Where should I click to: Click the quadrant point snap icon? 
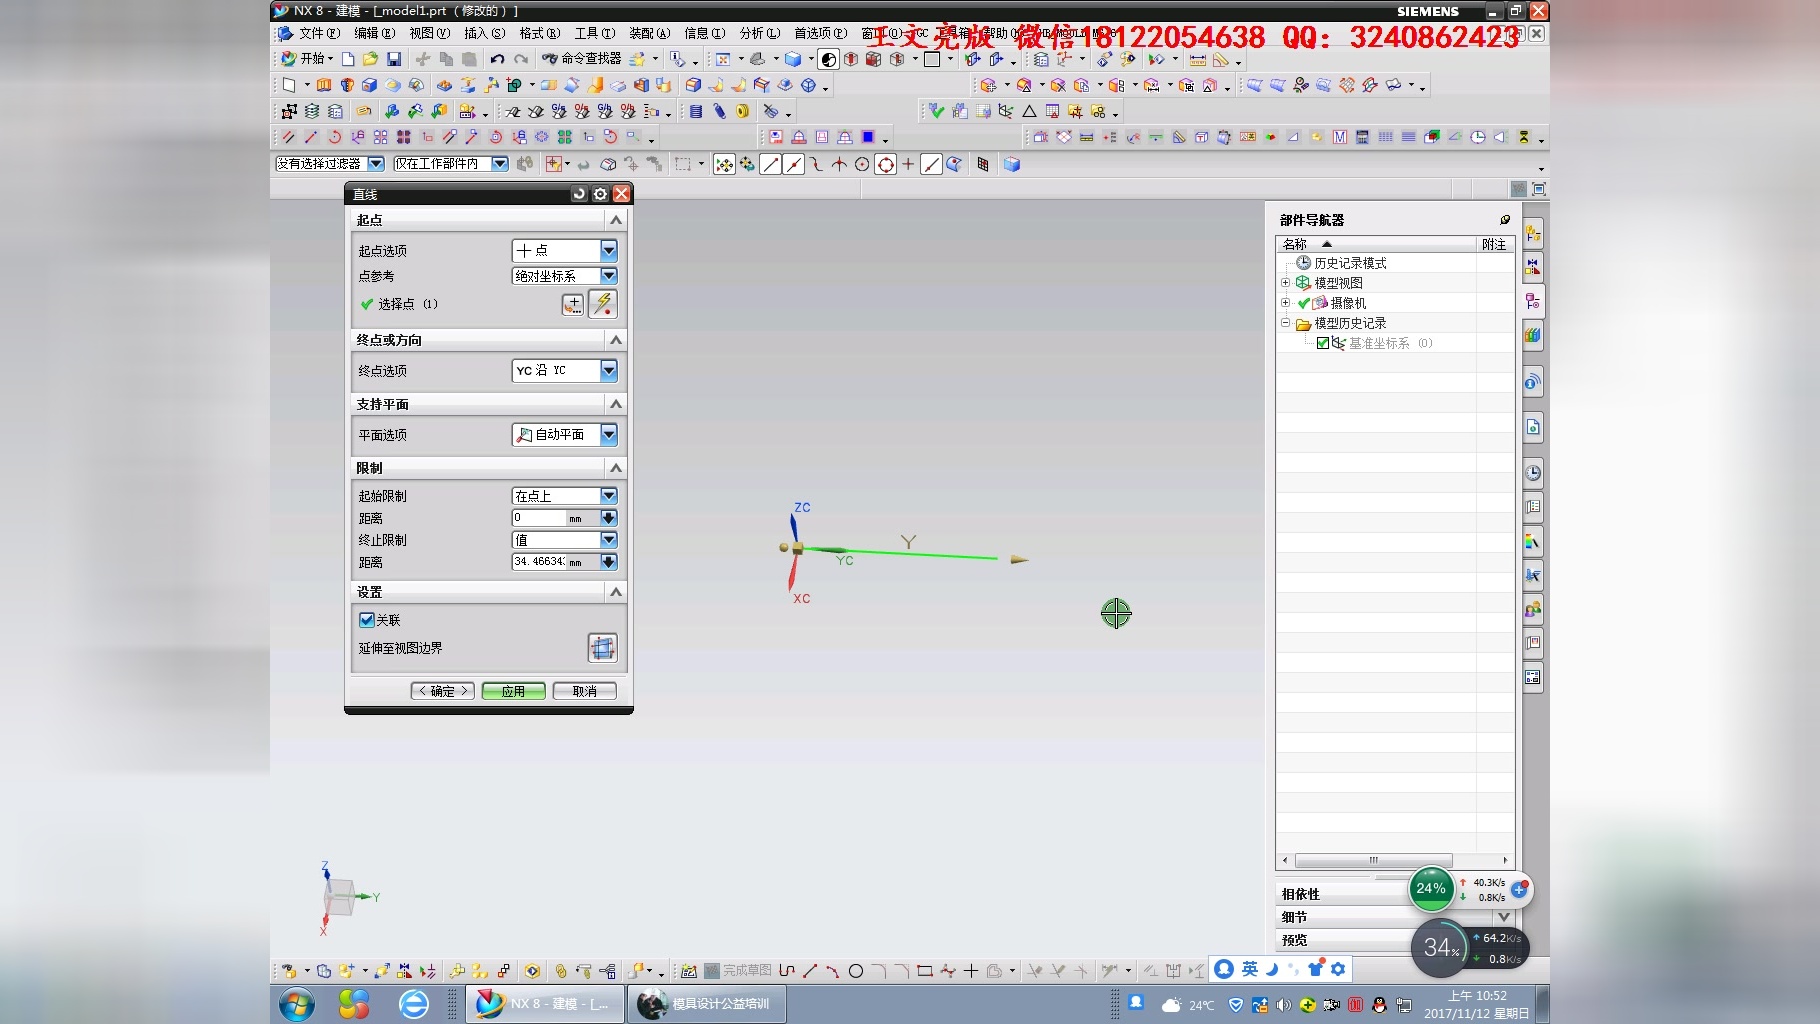pyautogui.click(x=886, y=164)
